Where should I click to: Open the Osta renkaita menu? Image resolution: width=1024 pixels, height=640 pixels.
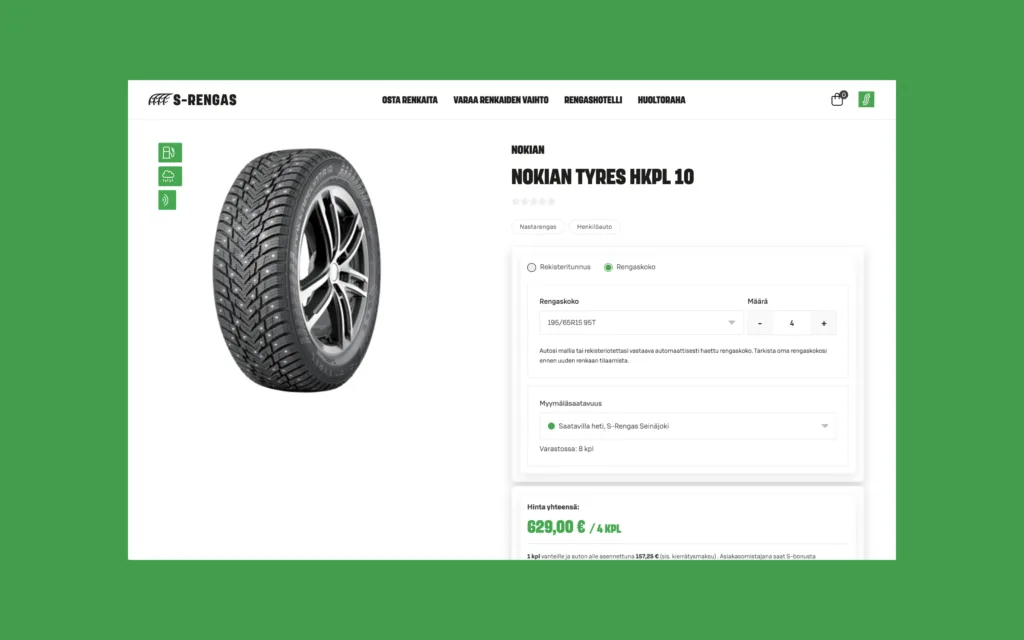(409, 100)
